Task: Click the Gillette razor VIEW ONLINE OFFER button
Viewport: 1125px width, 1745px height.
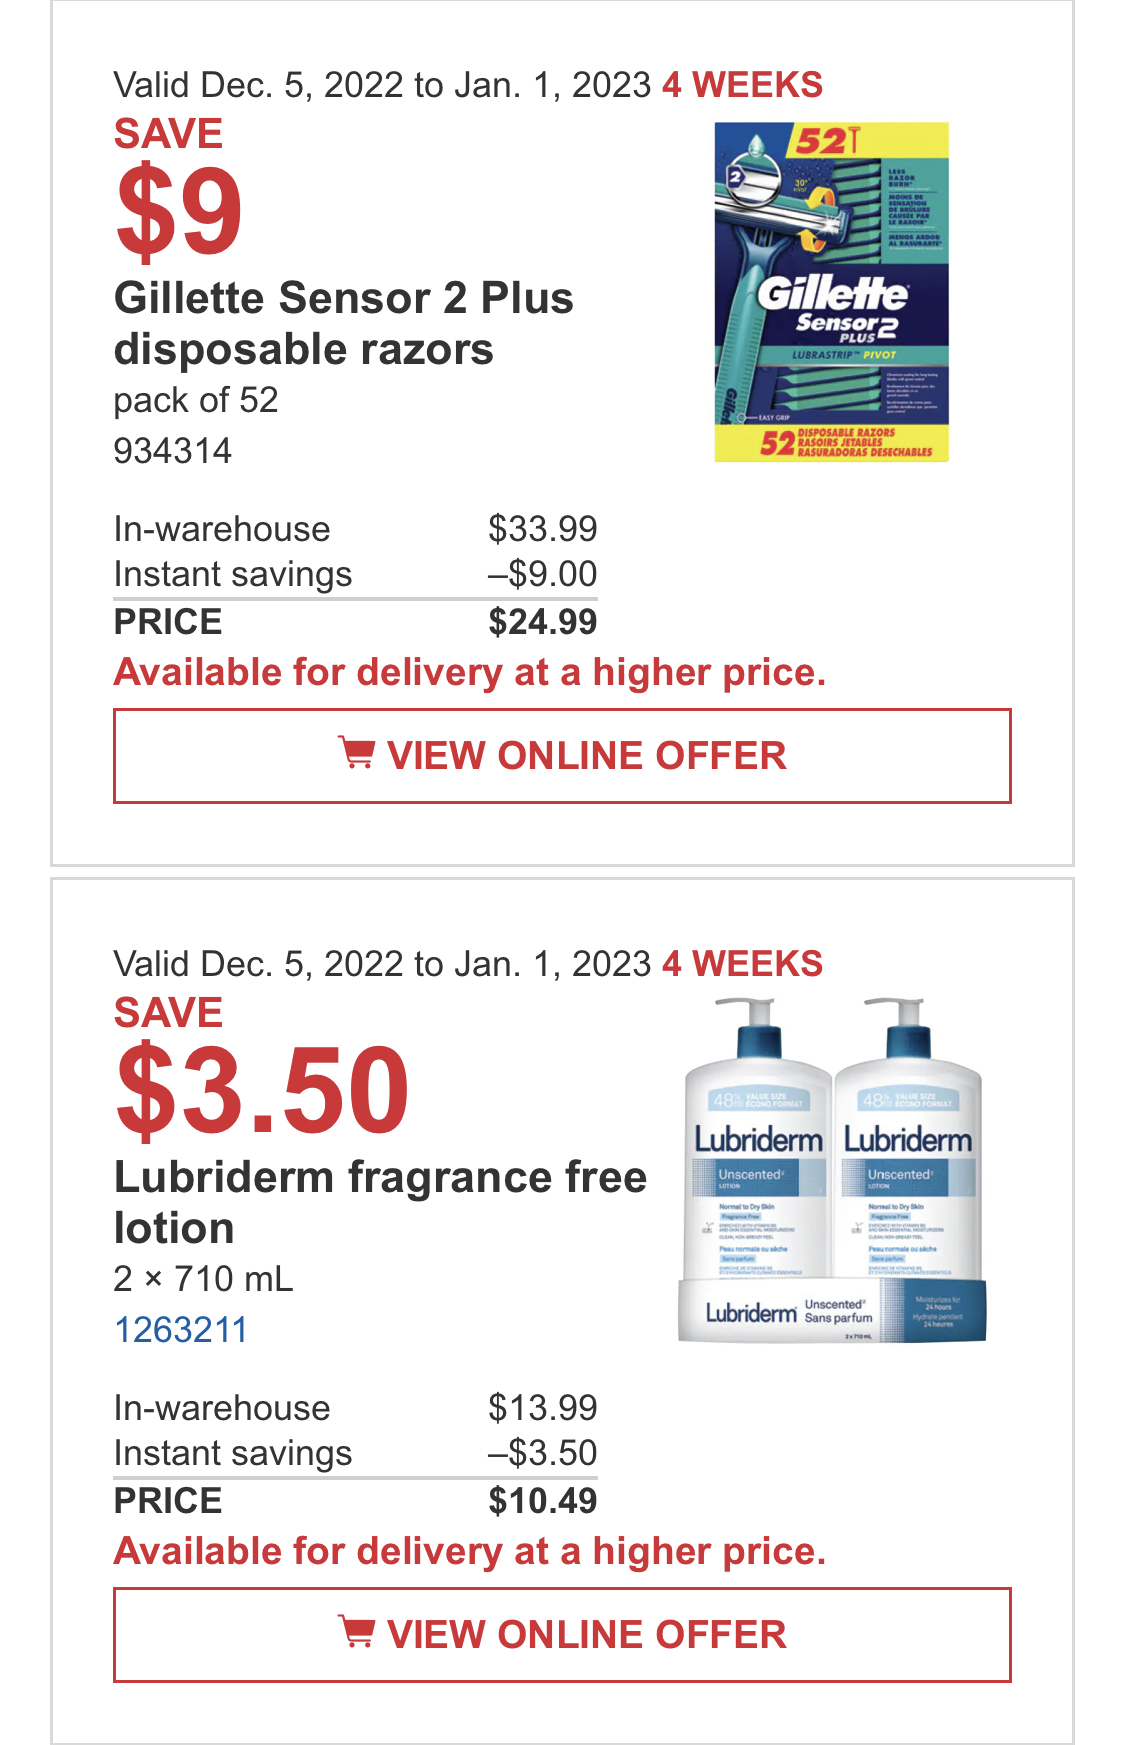Action: click(x=562, y=756)
